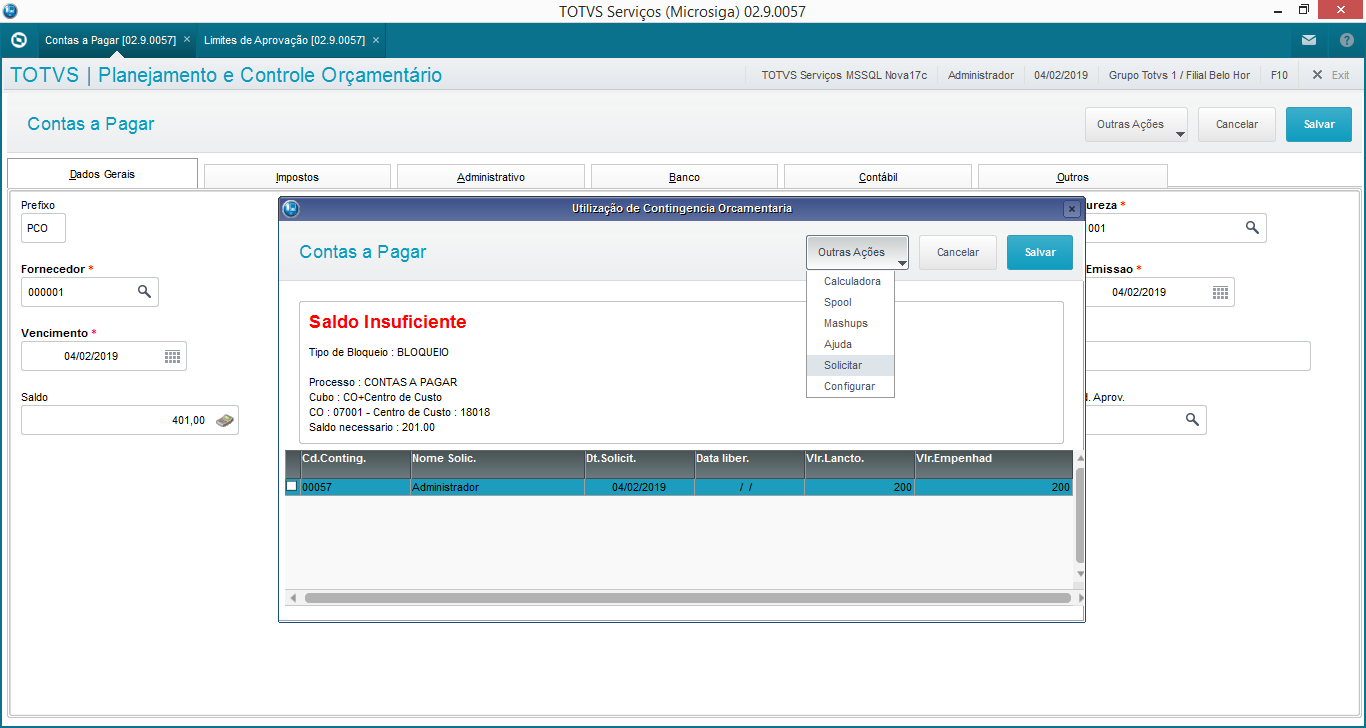The image size is (1366, 728).
Task: Click the Saldo Insuficiente heading
Action: coord(388,322)
